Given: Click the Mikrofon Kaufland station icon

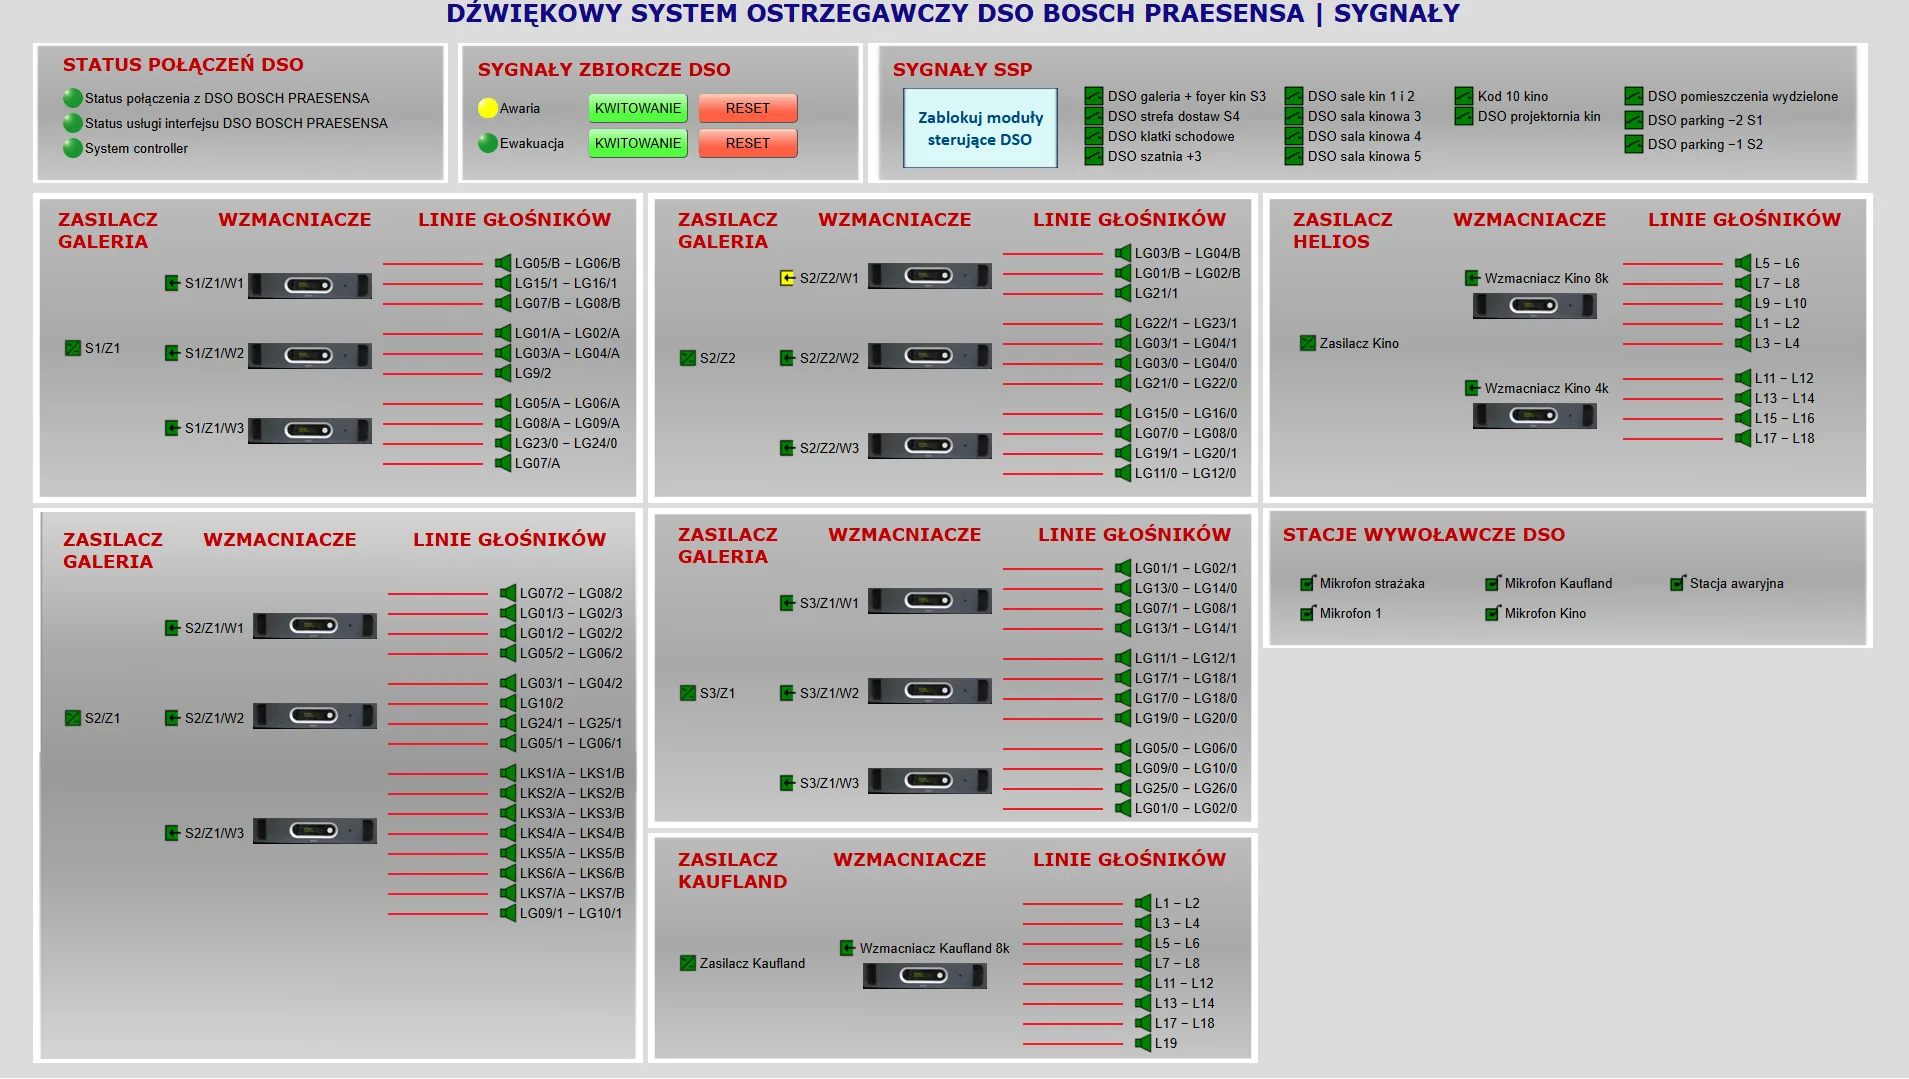Looking at the screenshot, I should 1492,583.
